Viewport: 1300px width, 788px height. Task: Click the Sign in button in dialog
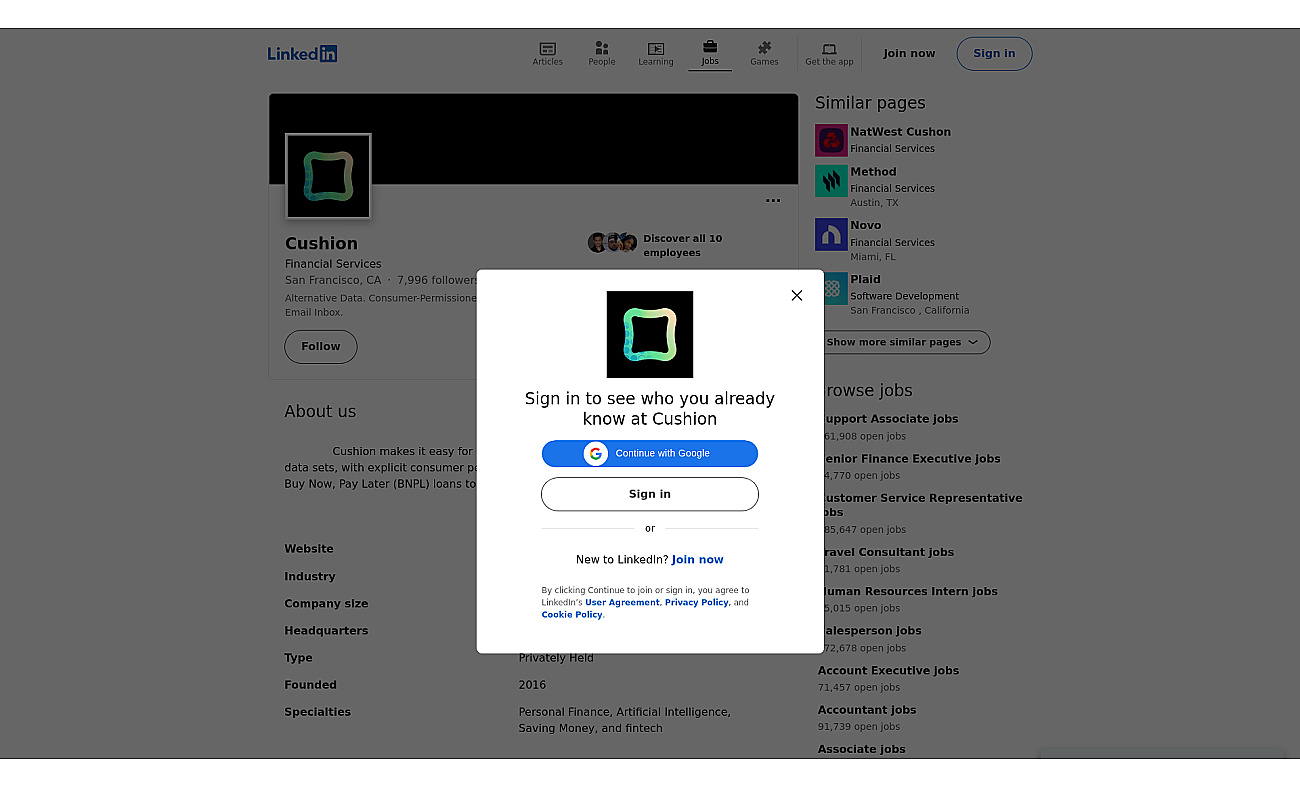(x=650, y=494)
